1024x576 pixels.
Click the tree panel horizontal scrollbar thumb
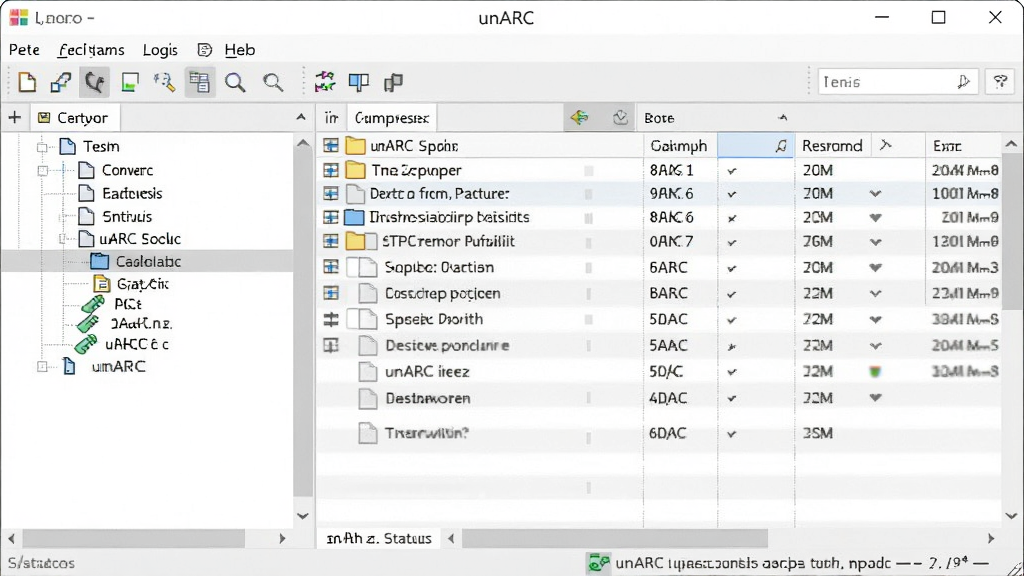tap(134, 539)
